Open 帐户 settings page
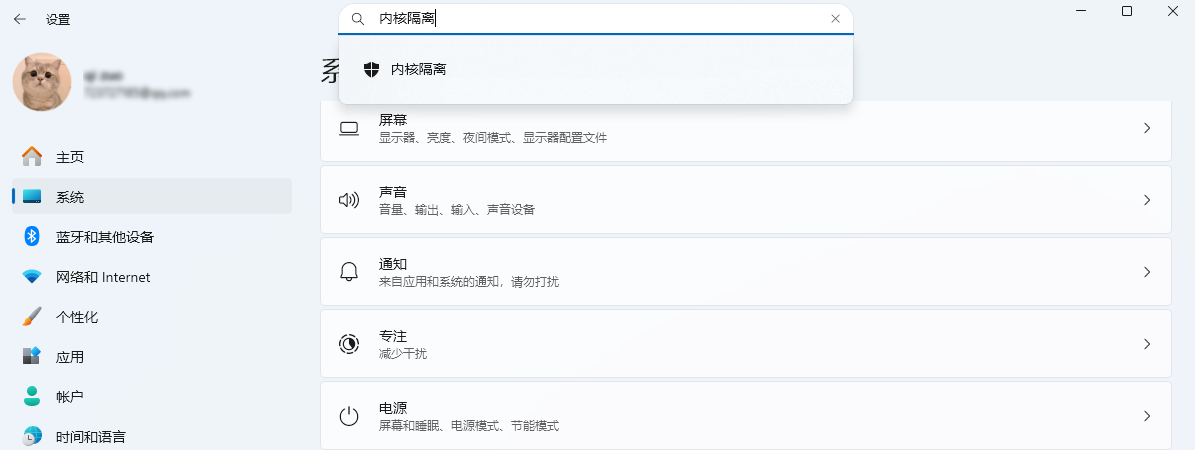 [x=69, y=397]
